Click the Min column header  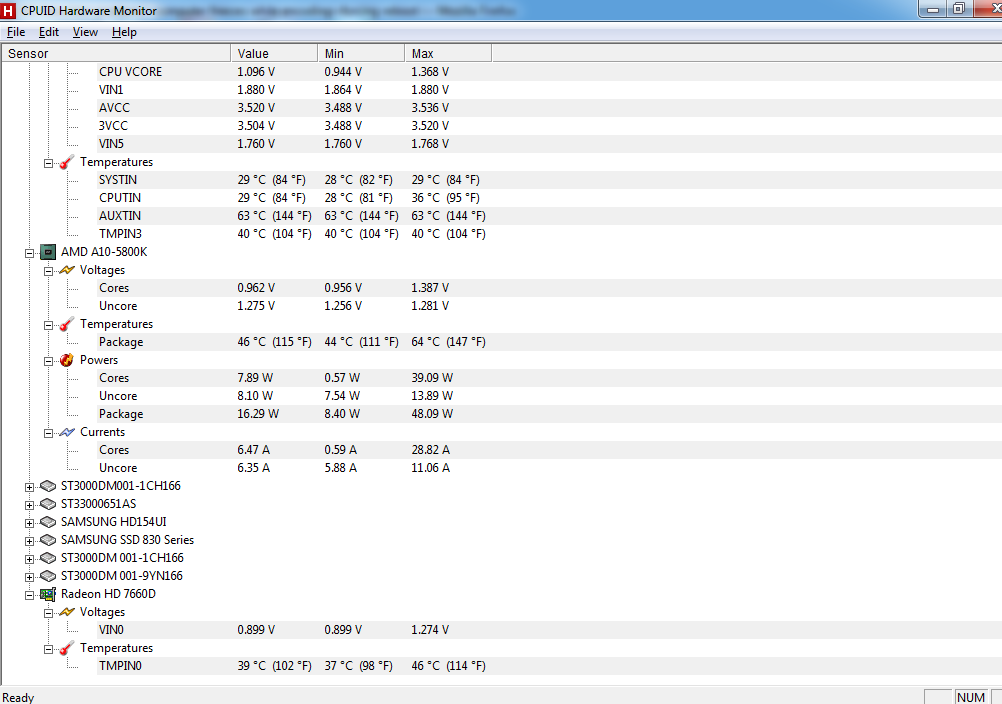(361, 54)
